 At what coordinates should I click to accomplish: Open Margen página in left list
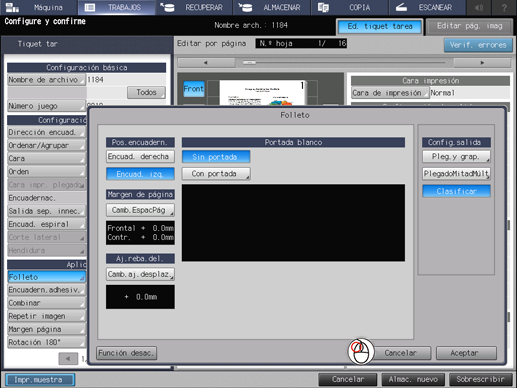pyautogui.click(x=46, y=329)
